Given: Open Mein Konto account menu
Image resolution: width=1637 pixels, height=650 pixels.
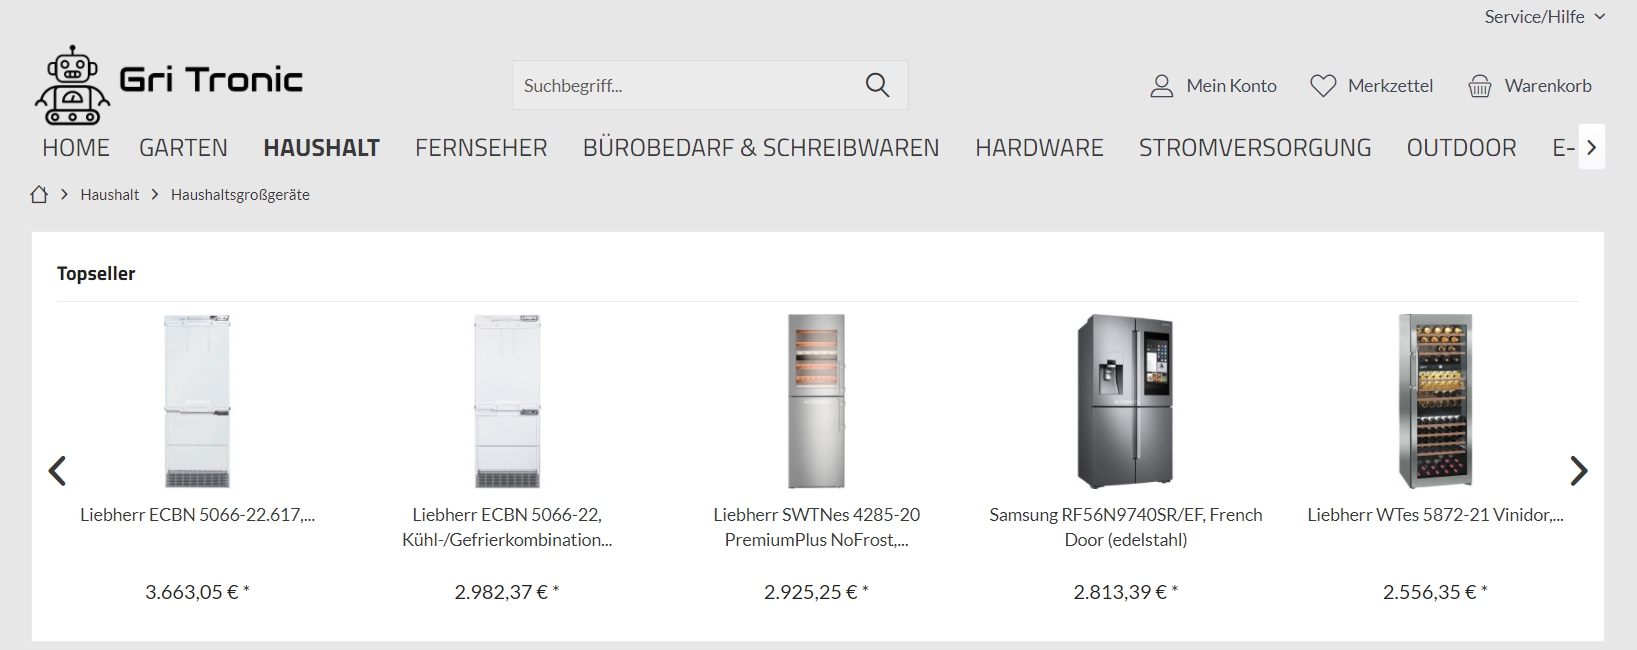Looking at the screenshot, I should [x=1213, y=86].
